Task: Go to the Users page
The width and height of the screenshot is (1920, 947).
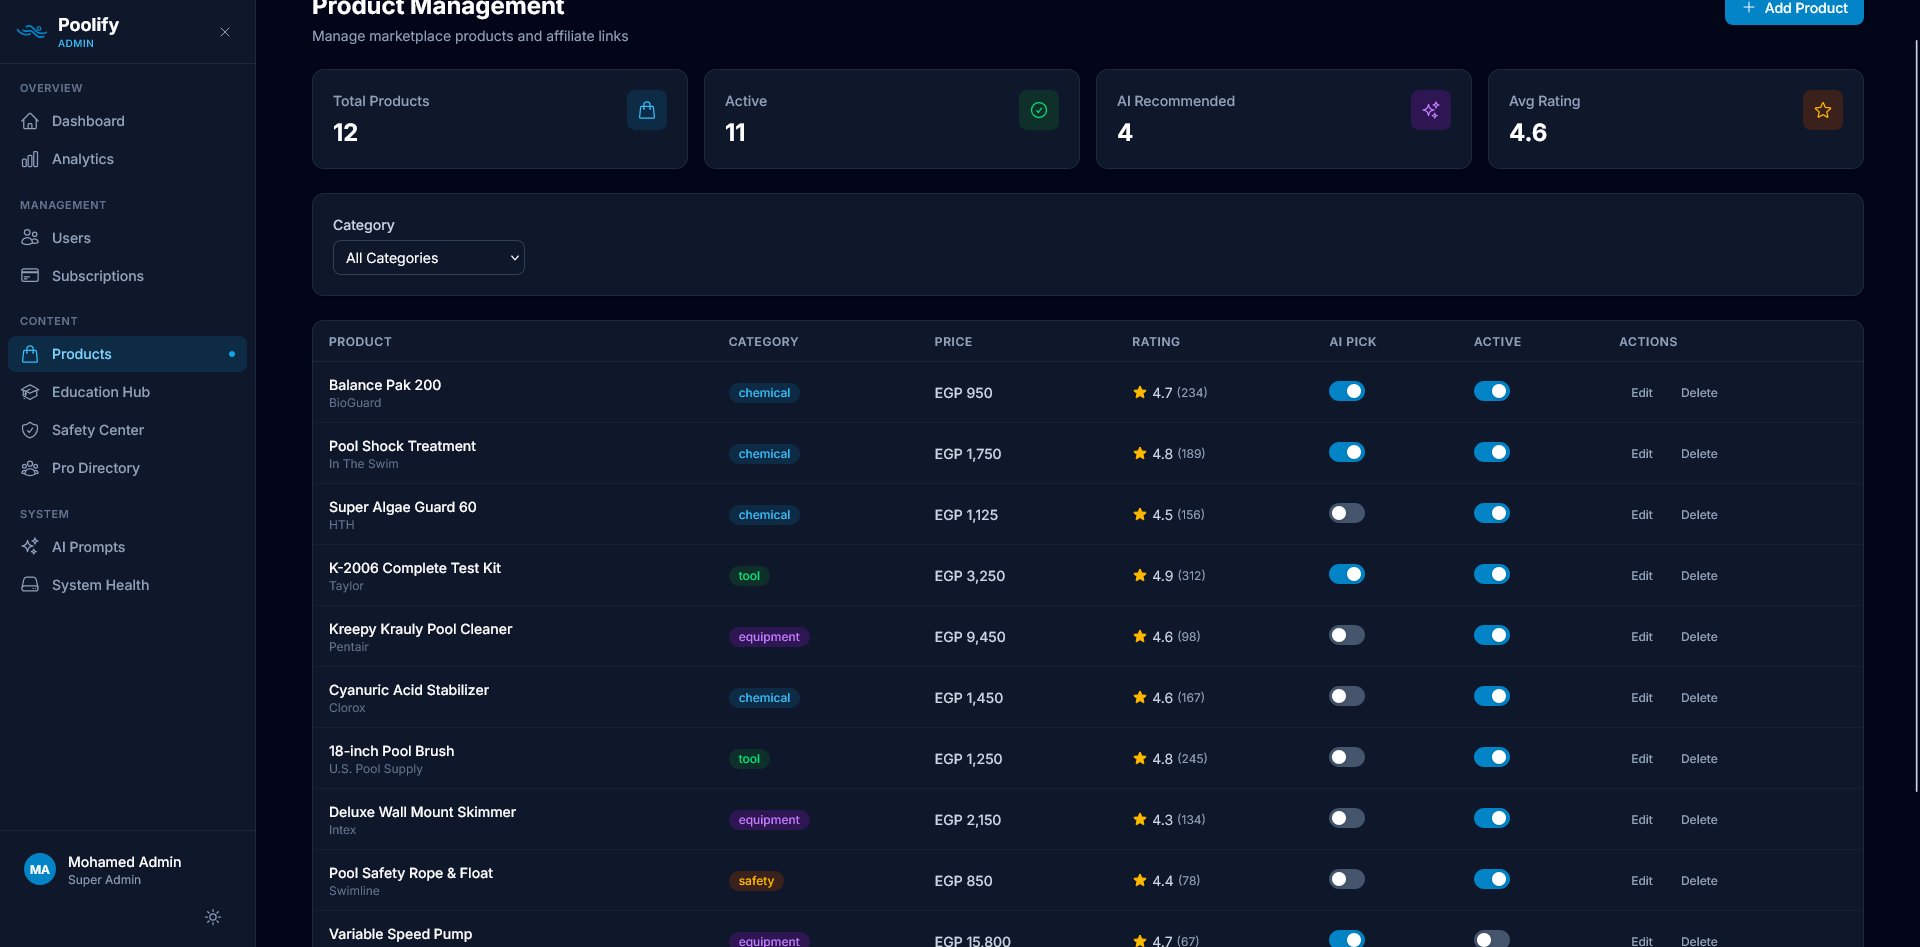Action: pyautogui.click(x=127, y=238)
